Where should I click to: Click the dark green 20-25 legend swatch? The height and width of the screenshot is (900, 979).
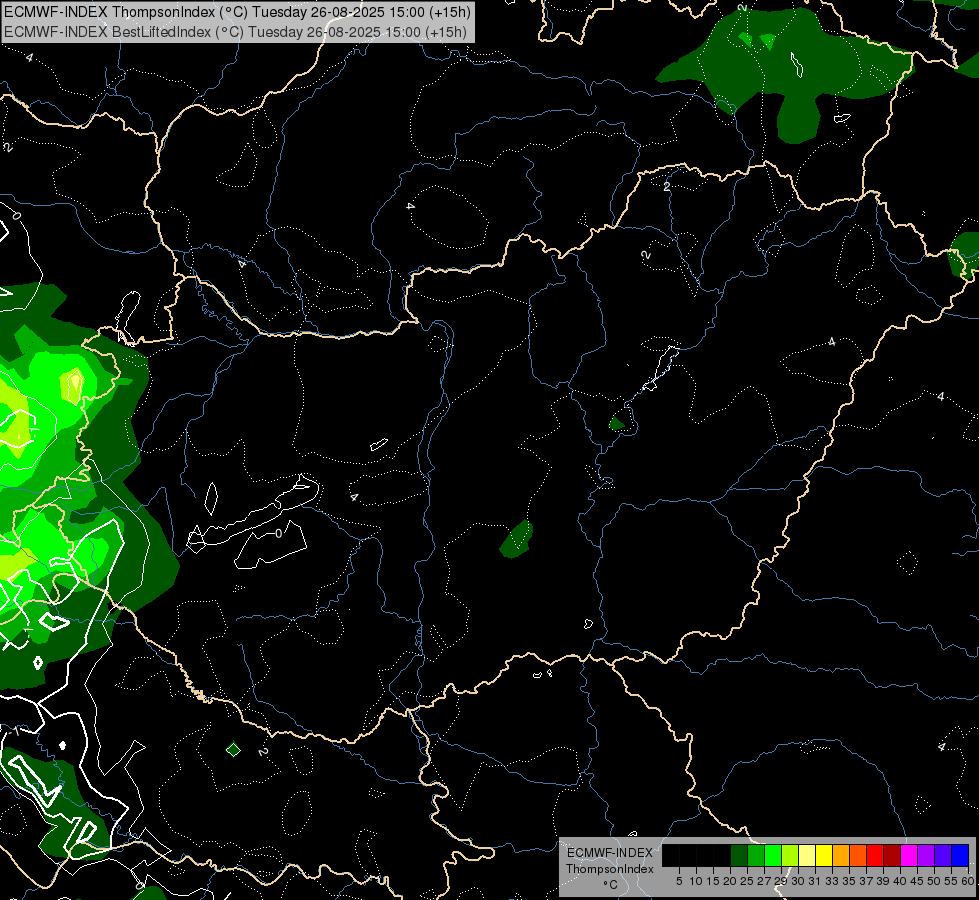739,855
